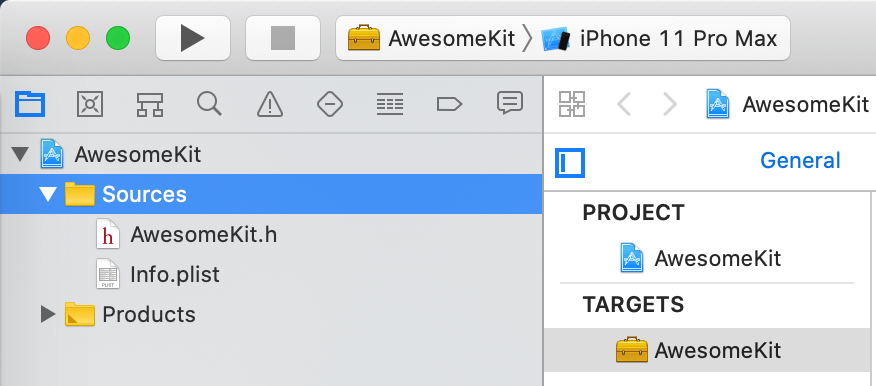Image resolution: width=876 pixels, height=386 pixels.
Task: Show the Report navigator speech bubble
Action: pos(510,104)
